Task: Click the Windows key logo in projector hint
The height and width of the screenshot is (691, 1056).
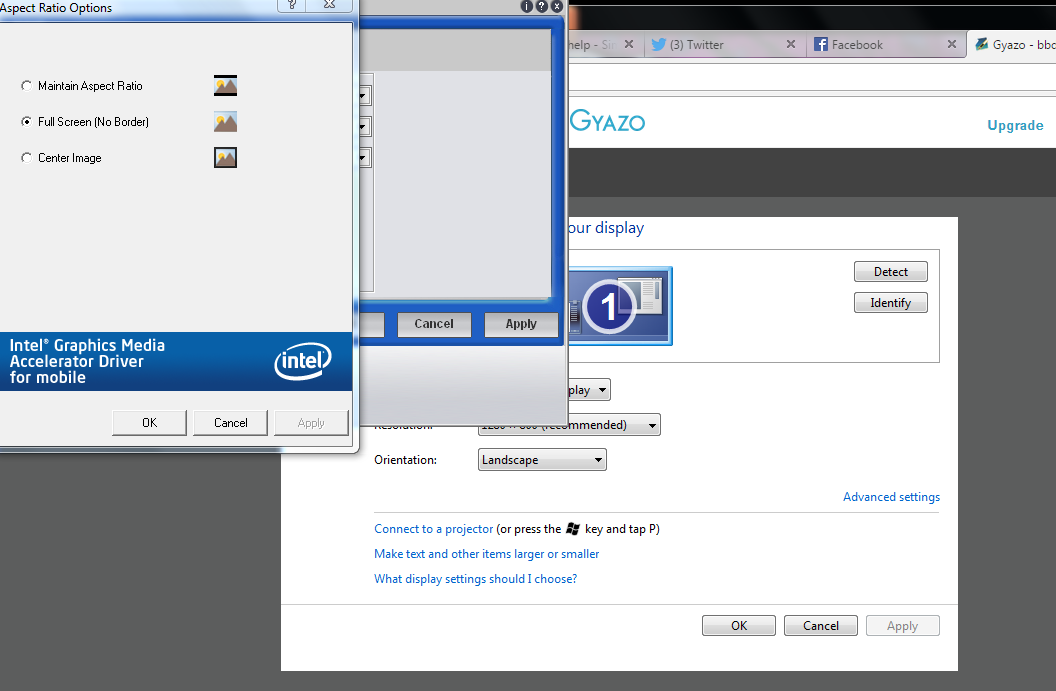Action: click(x=573, y=529)
